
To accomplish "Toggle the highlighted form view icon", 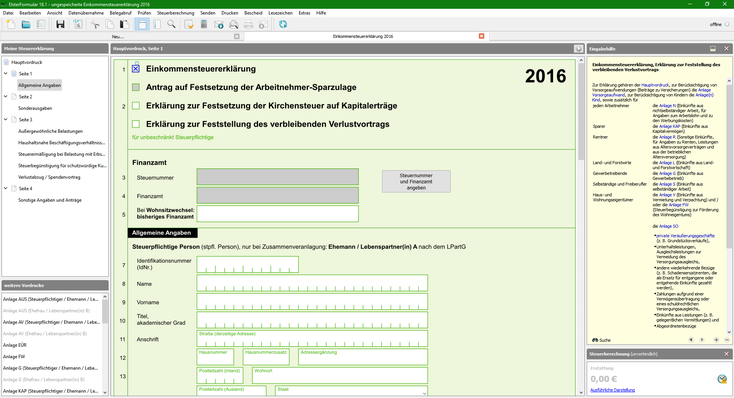I will 142,24.
